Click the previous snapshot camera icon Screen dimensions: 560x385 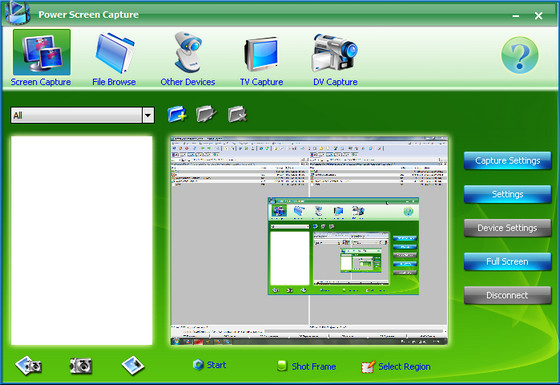click(x=29, y=366)
